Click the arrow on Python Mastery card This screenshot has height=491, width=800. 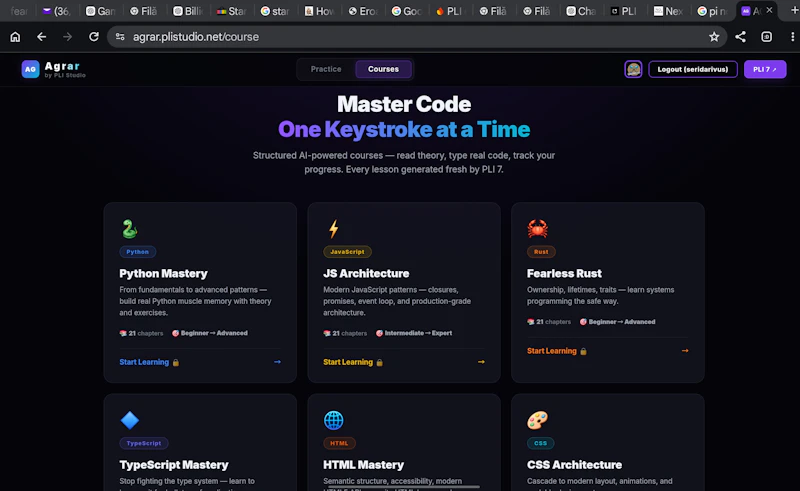pyautogui.click(x=277, y=362)
